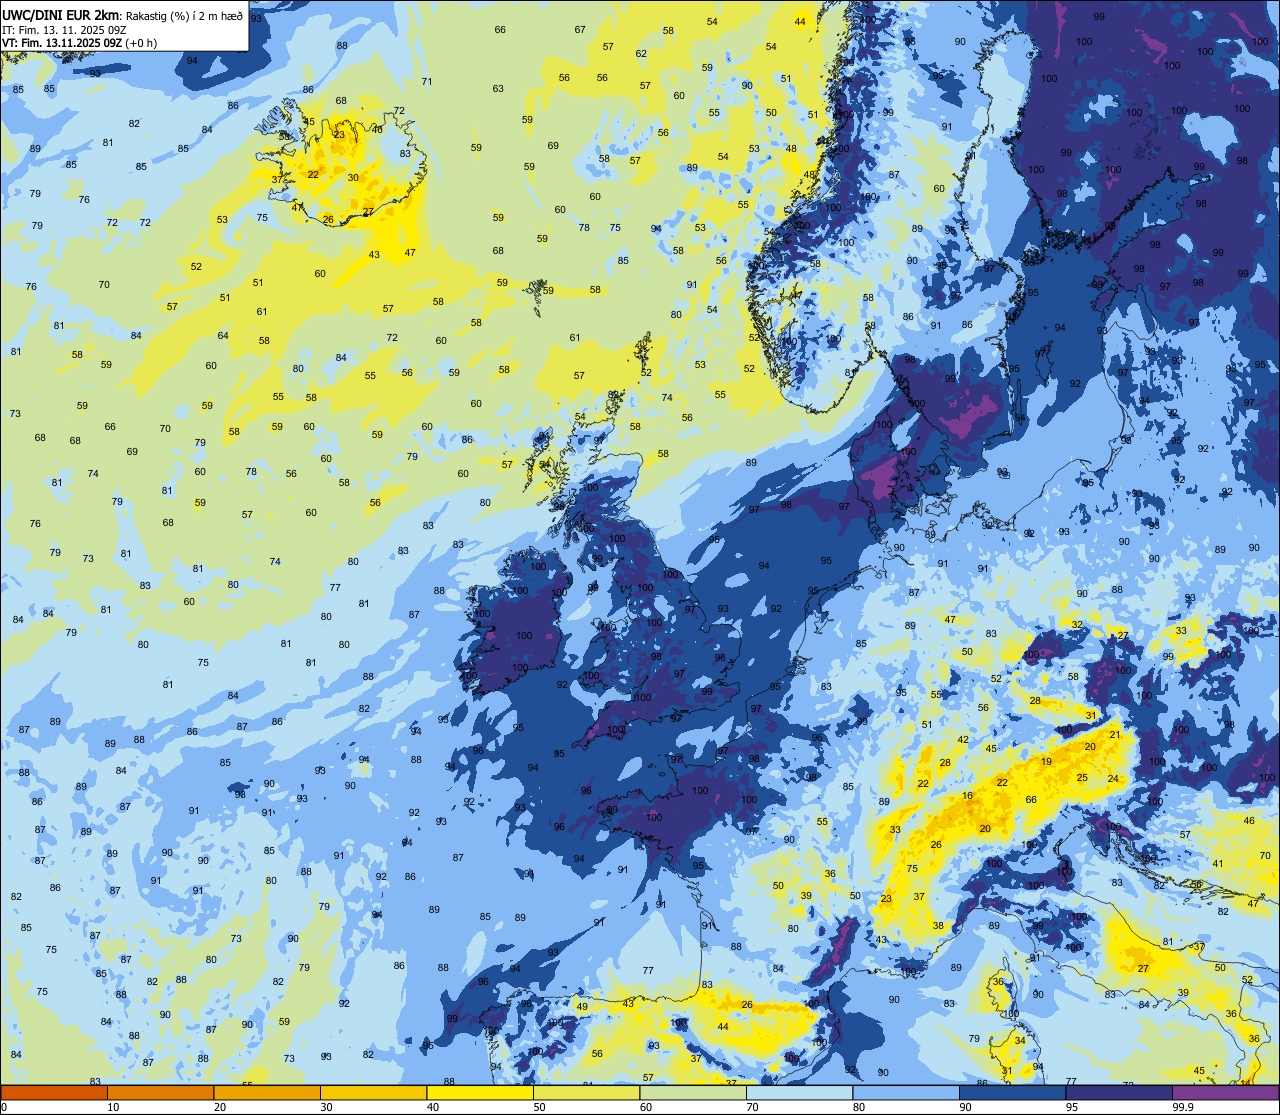Click the "63" humidity value north of Faroe
The image size is (1280, 1115).
[498, 89]
